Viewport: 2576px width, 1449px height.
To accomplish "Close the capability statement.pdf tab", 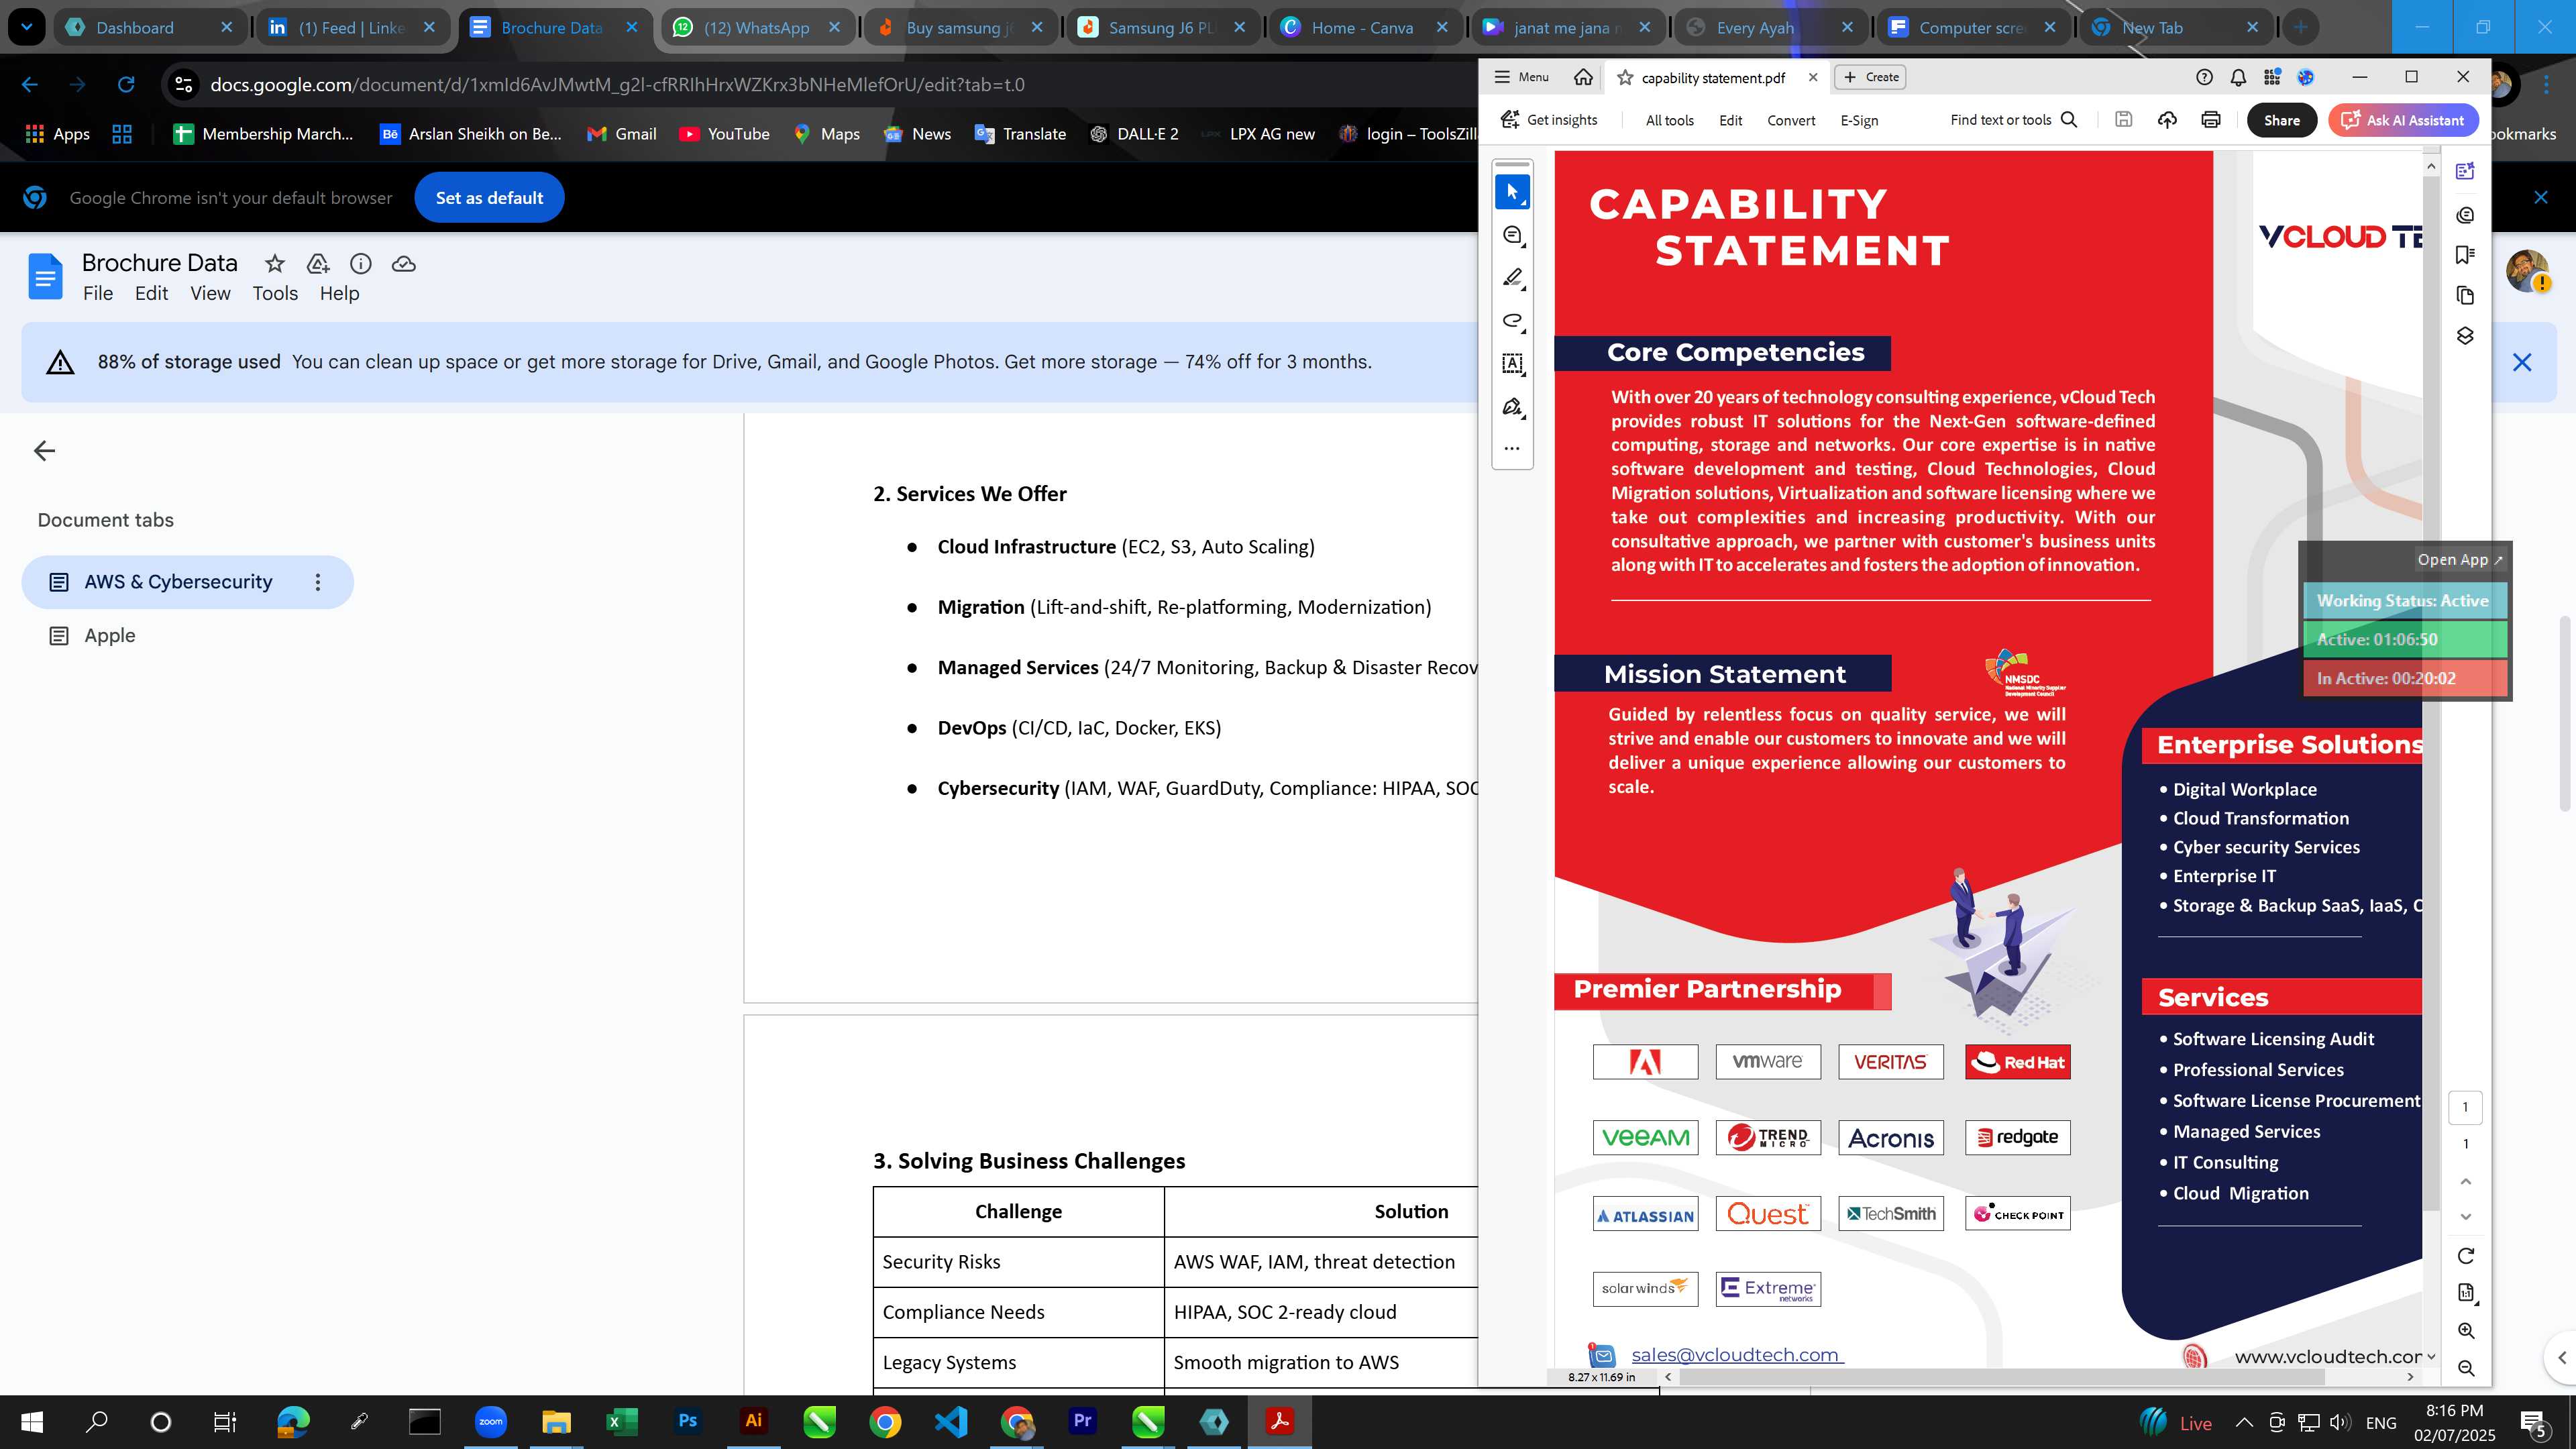I will tap(1812, 77).
